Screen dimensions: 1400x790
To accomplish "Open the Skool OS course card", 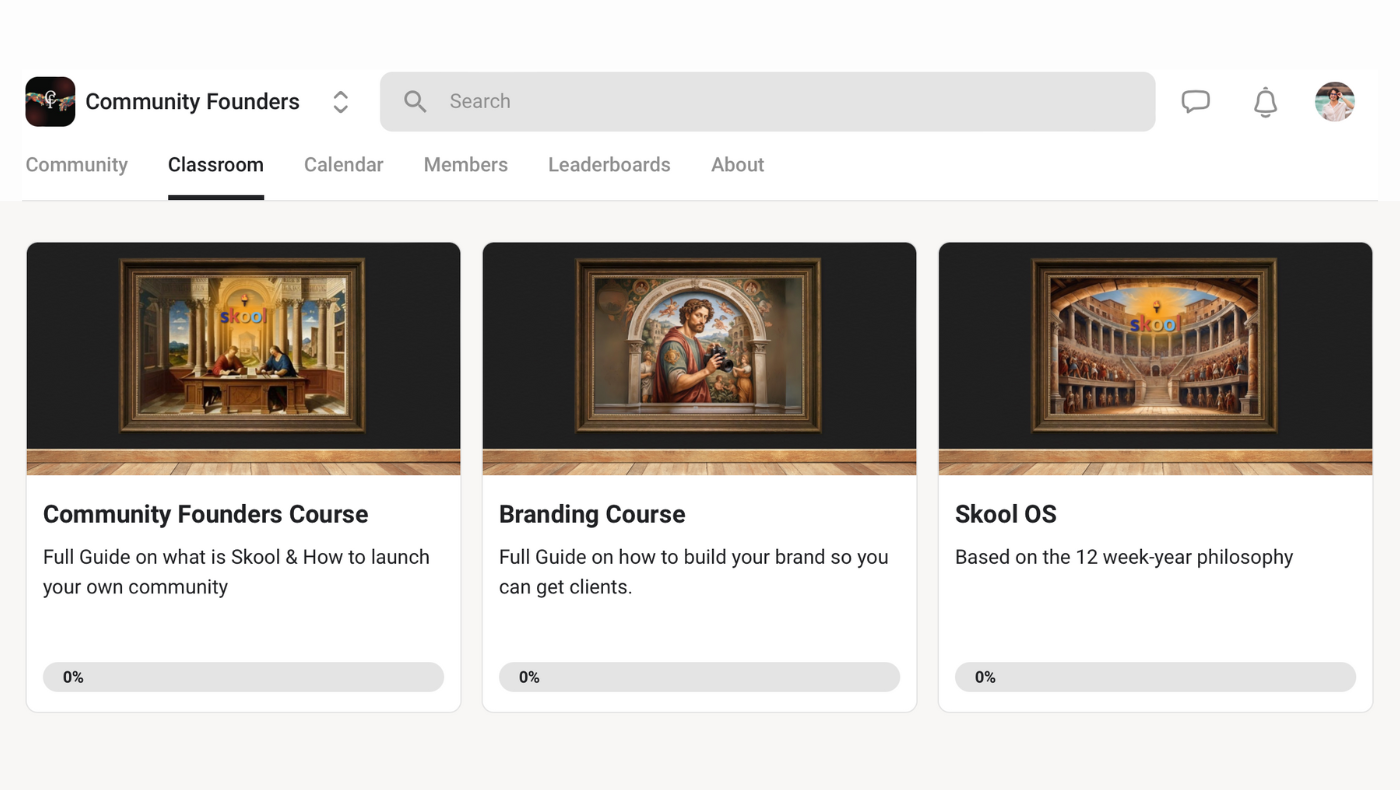I will [1155, 514].
